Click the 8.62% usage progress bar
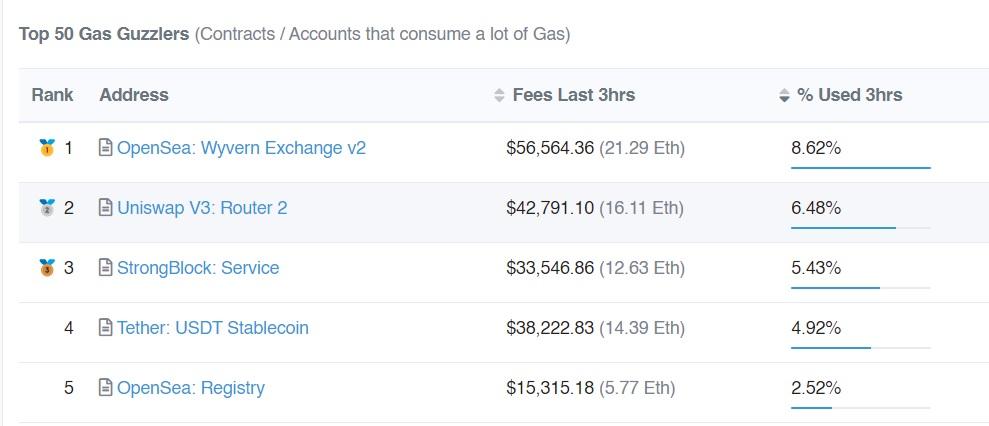 (x=860, y=168)
